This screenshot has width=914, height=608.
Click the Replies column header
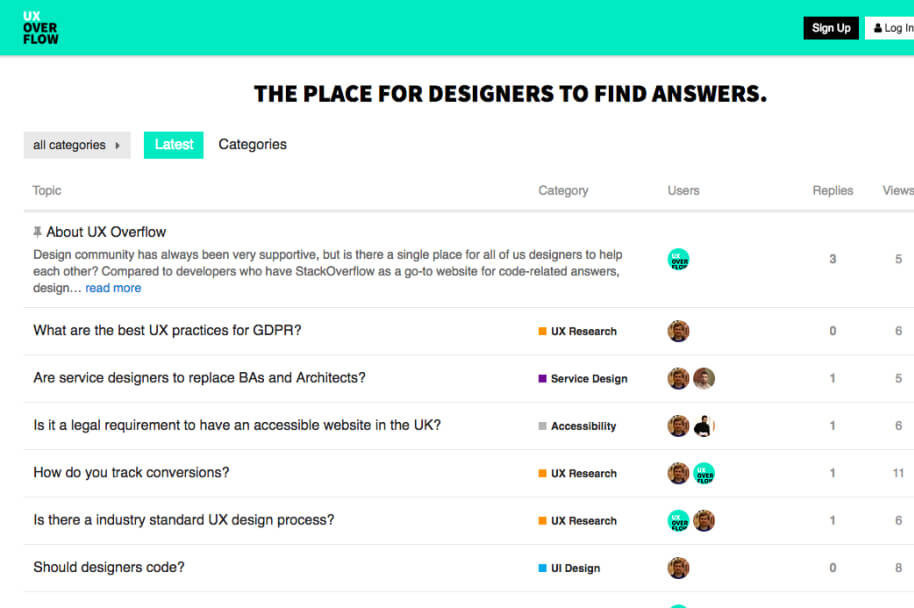[x=832, y=190]
